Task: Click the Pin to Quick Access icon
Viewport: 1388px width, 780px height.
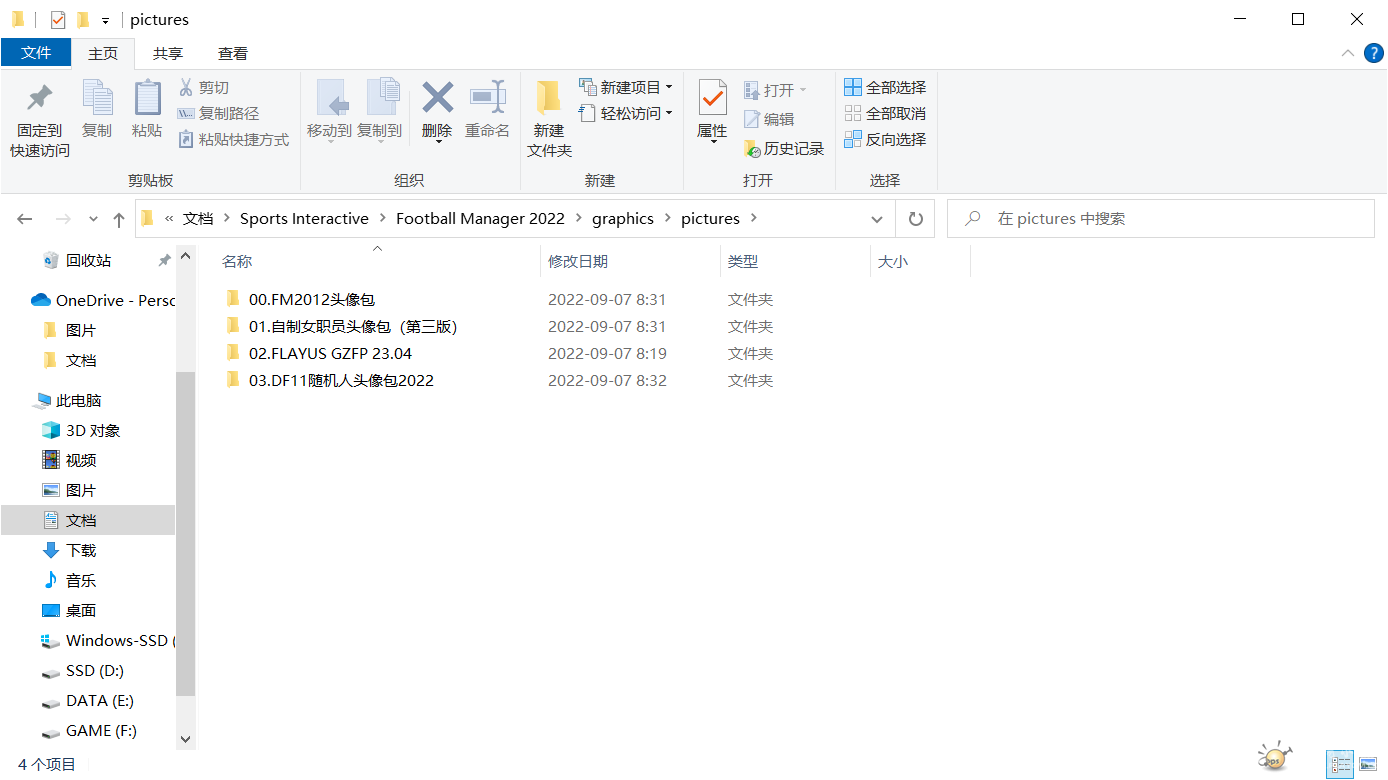Action: (x=40, y=99)
